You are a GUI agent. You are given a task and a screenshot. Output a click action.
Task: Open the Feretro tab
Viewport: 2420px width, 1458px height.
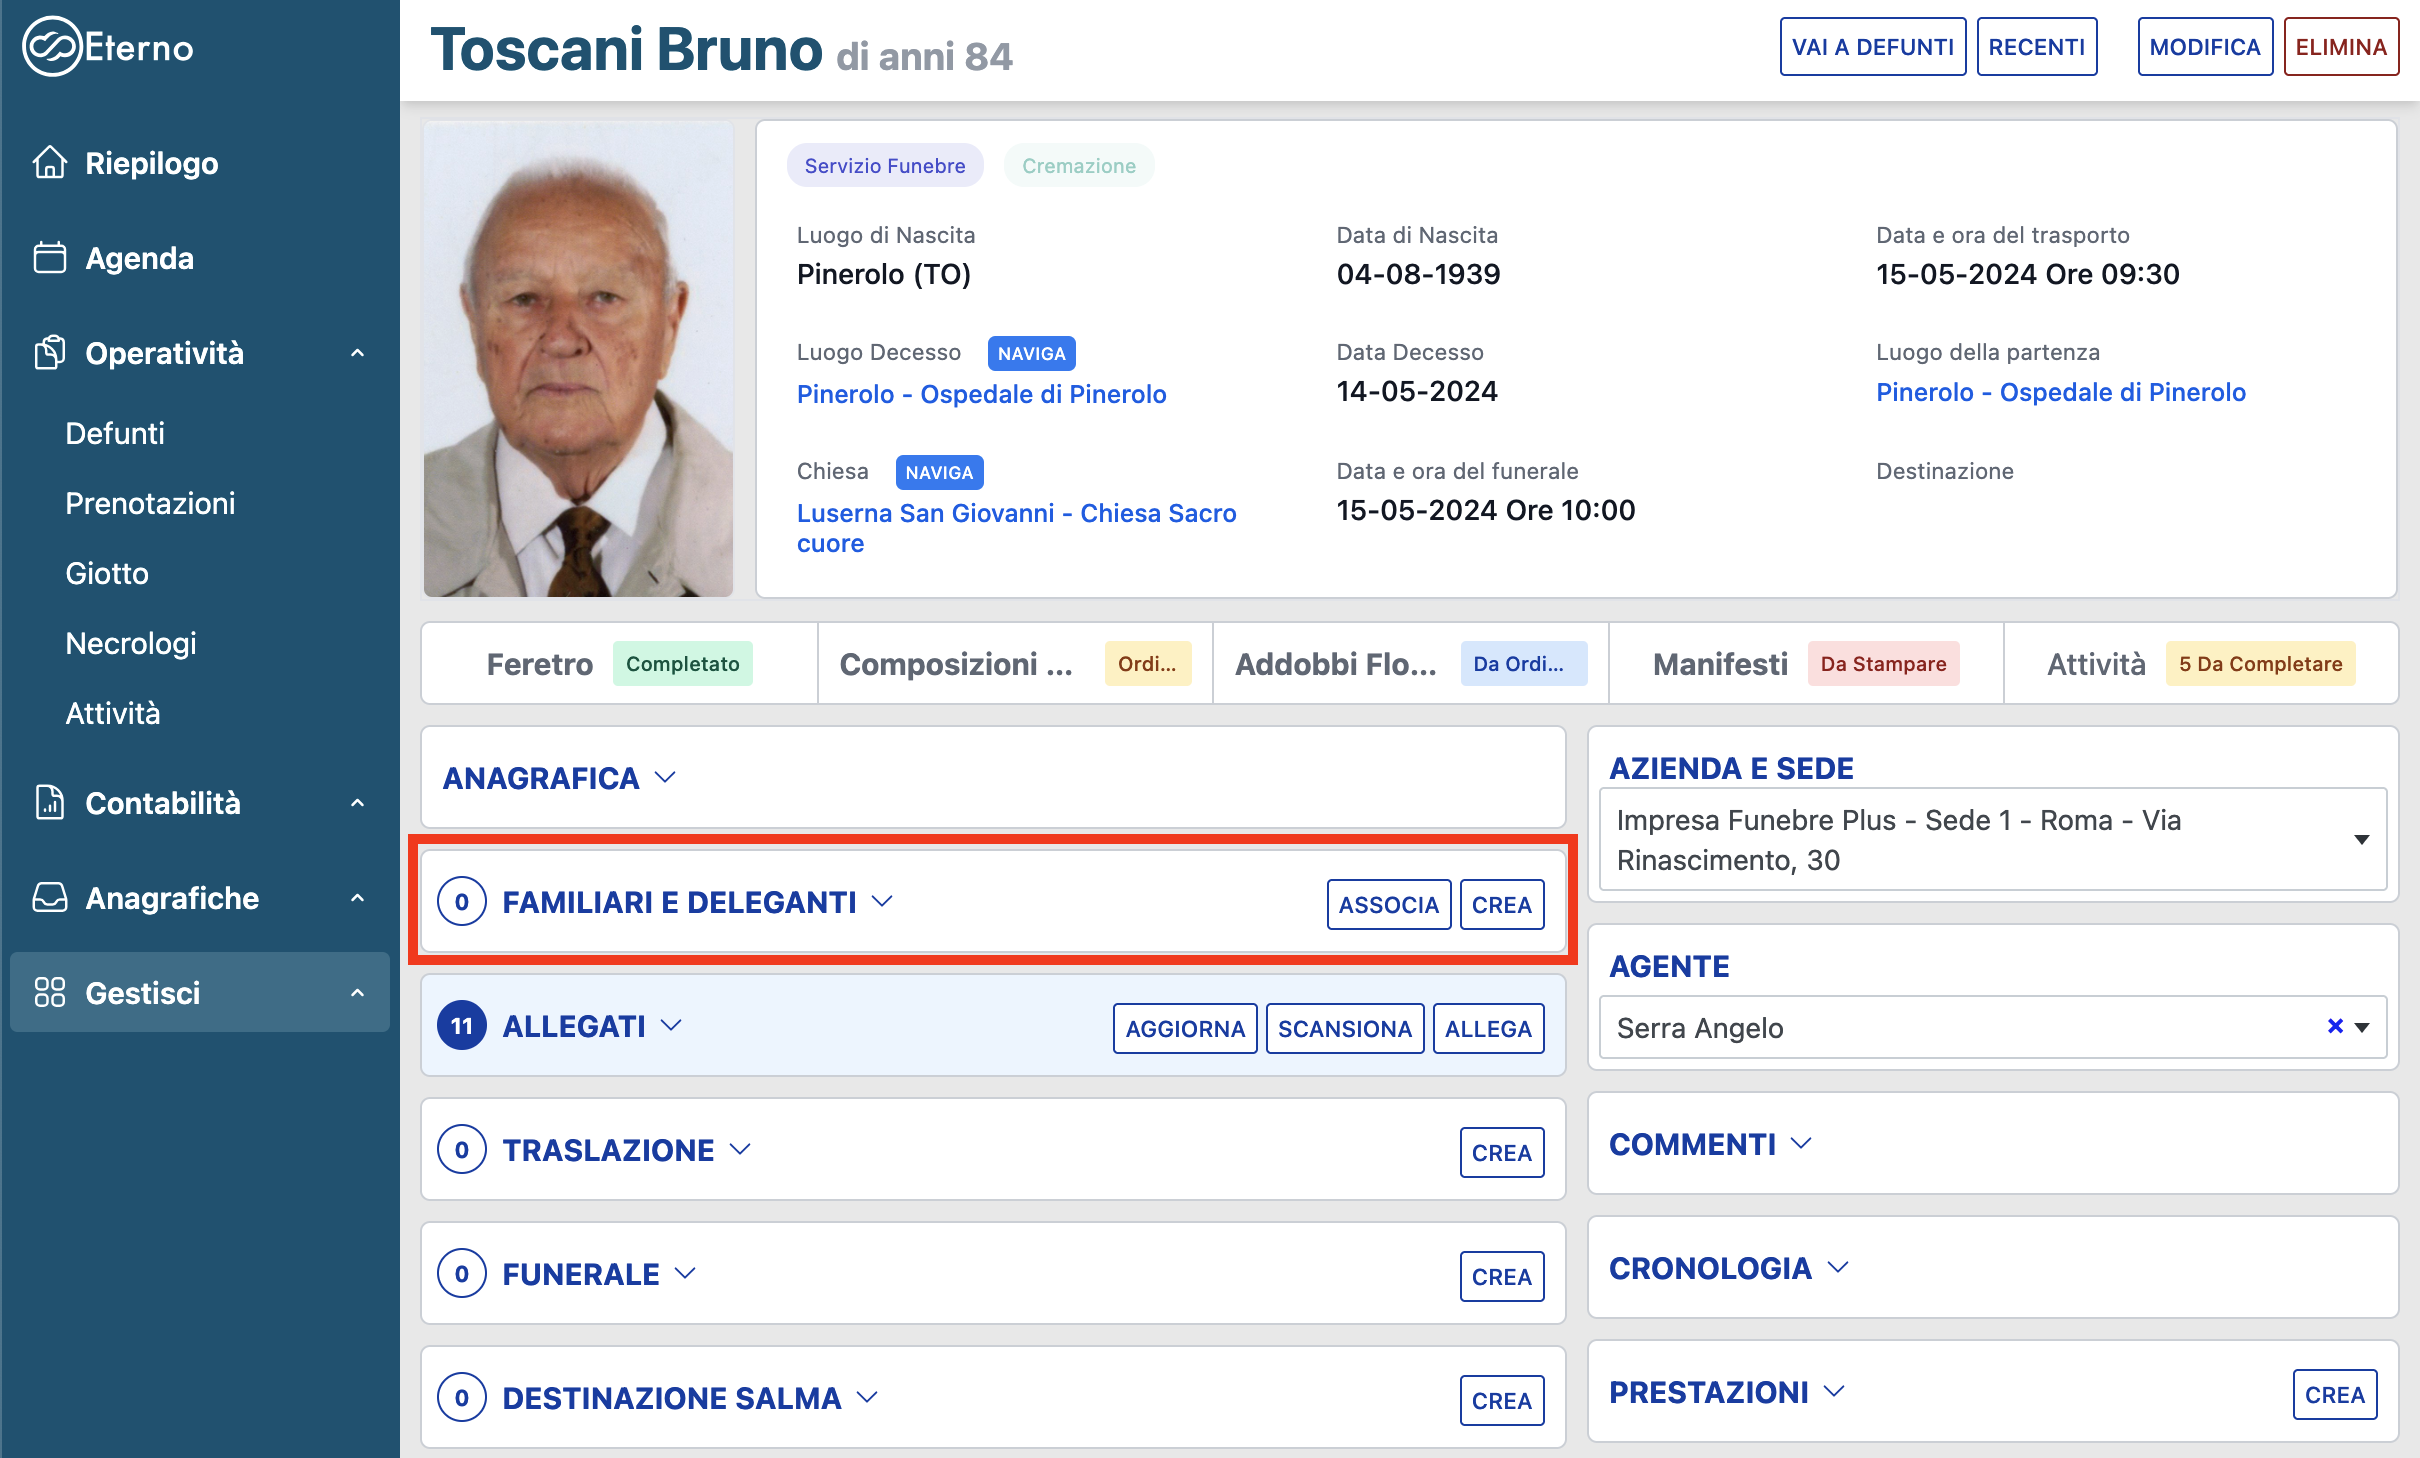[x=539, y=664]
